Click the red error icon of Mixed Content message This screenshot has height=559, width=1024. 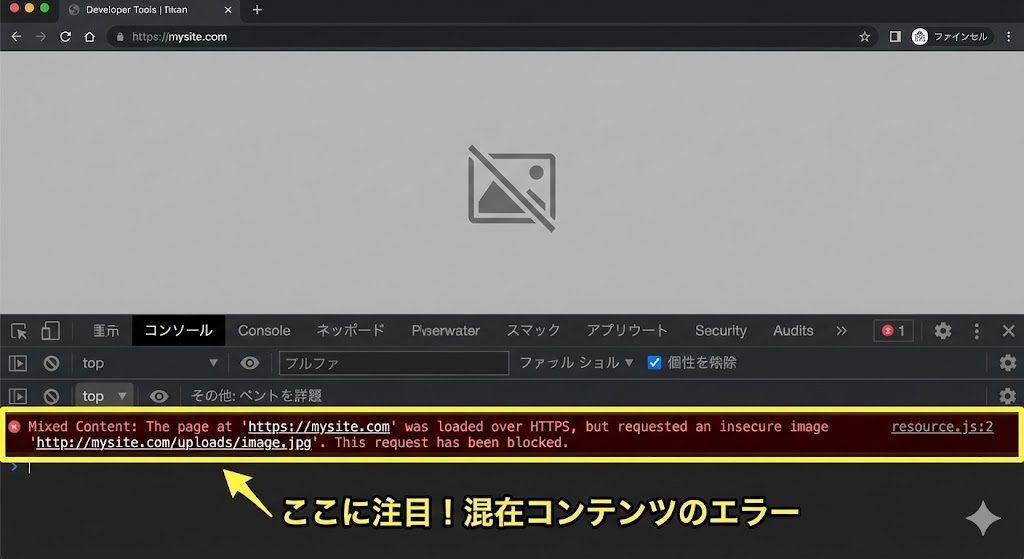14,427
